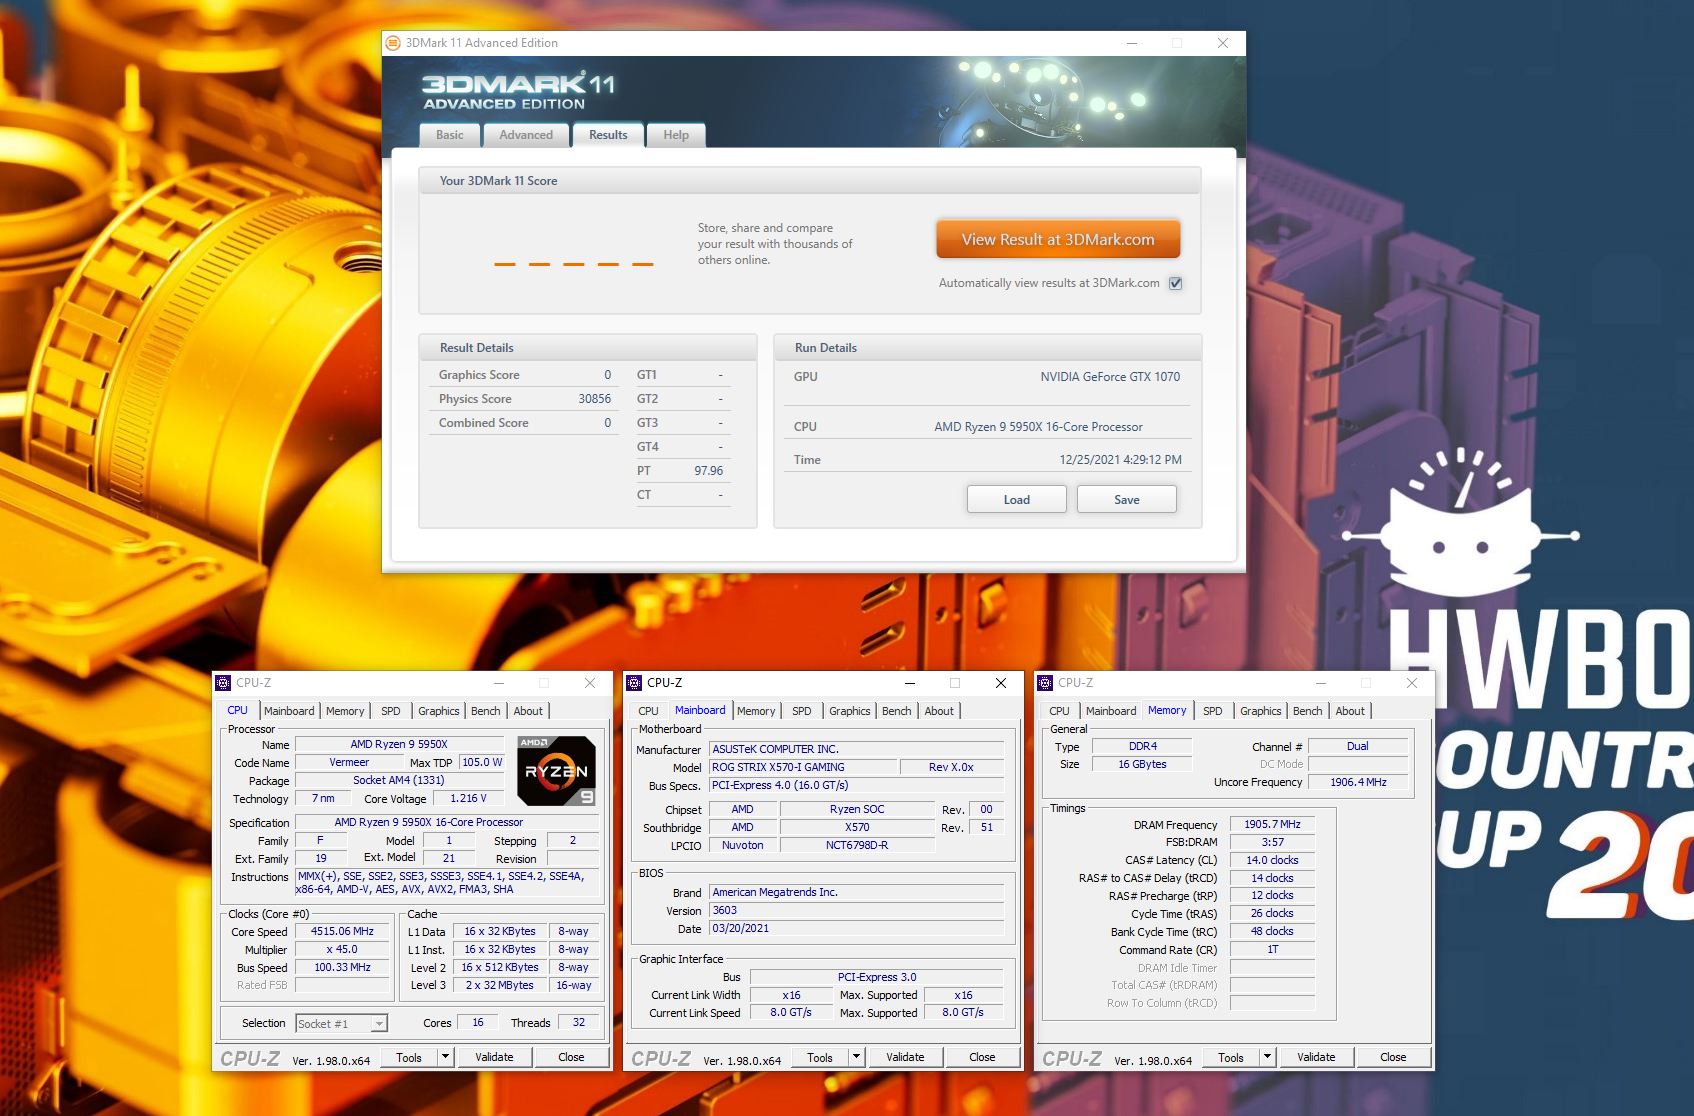Click Tools button in left CPU-Z window
1694x1116 pixels.
[x=409, y=1057]
